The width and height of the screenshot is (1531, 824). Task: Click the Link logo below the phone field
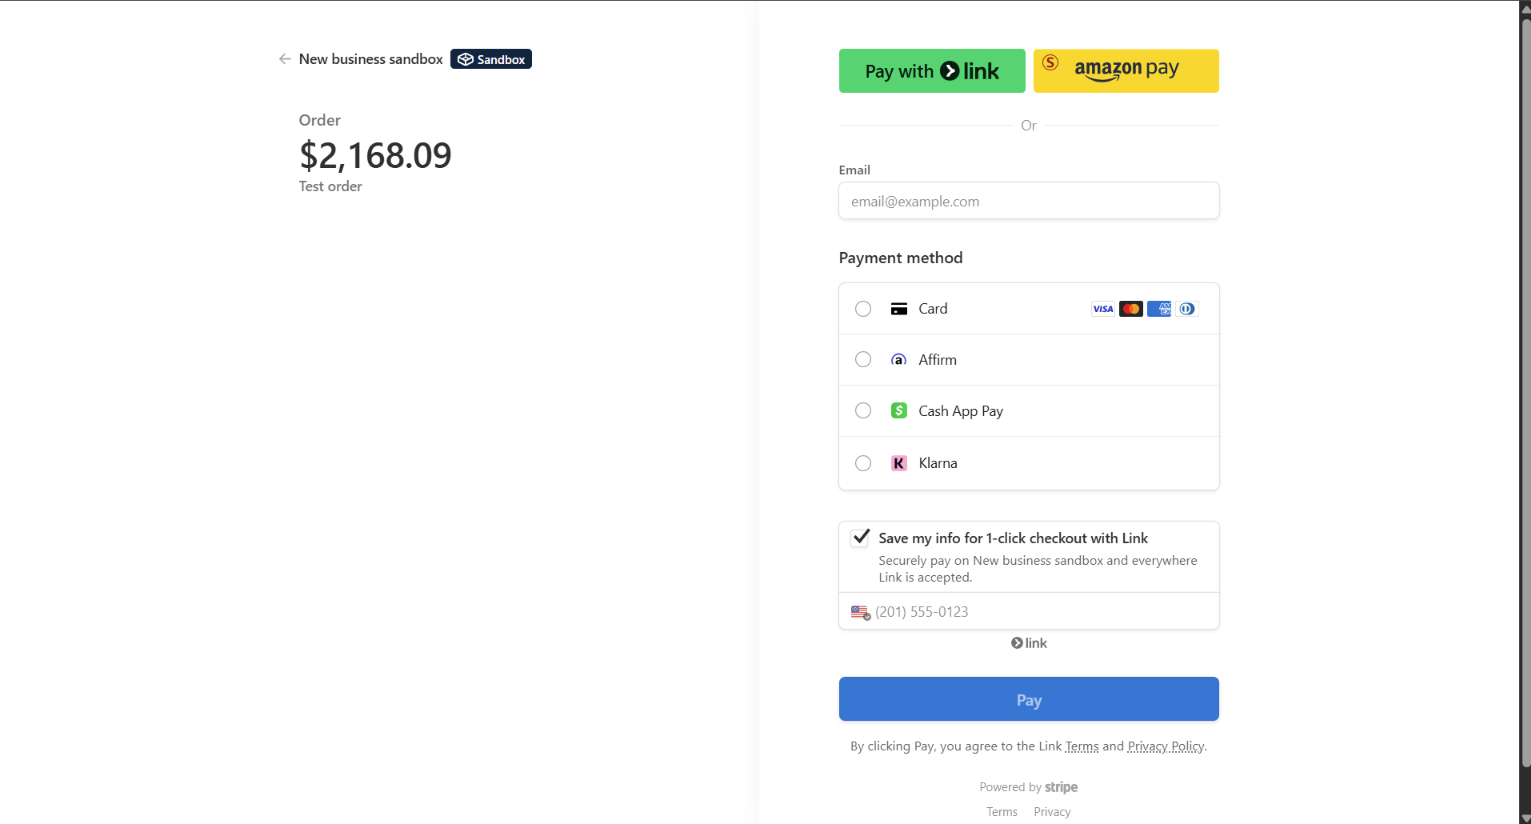(1028, 643)
